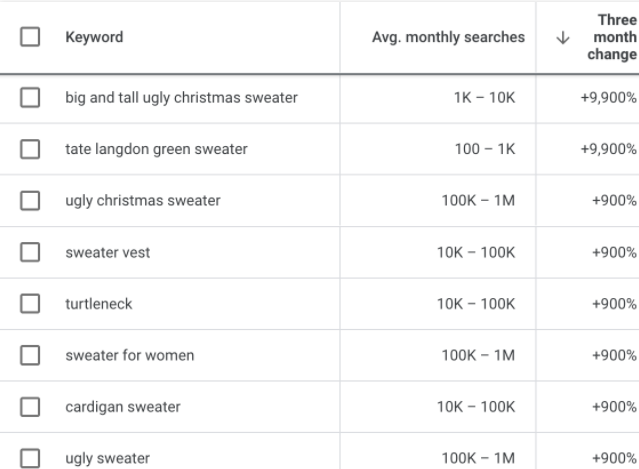Tick checkbox beside 'sweater for women'
This screenshot has width=639, height=469.
click(30, 356)
